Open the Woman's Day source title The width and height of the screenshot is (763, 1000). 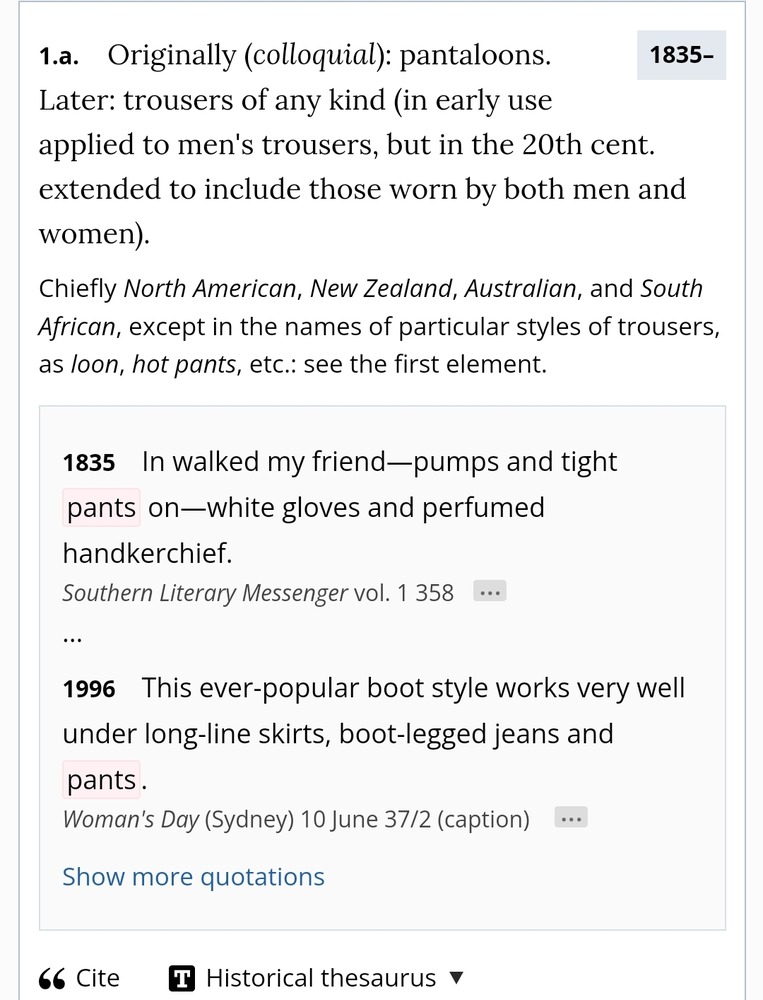click(131, 820)
